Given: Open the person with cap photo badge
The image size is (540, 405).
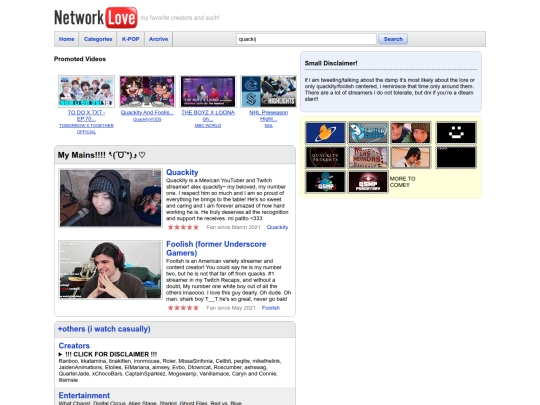Looking at the screenshot, I should tap(411, 157).
